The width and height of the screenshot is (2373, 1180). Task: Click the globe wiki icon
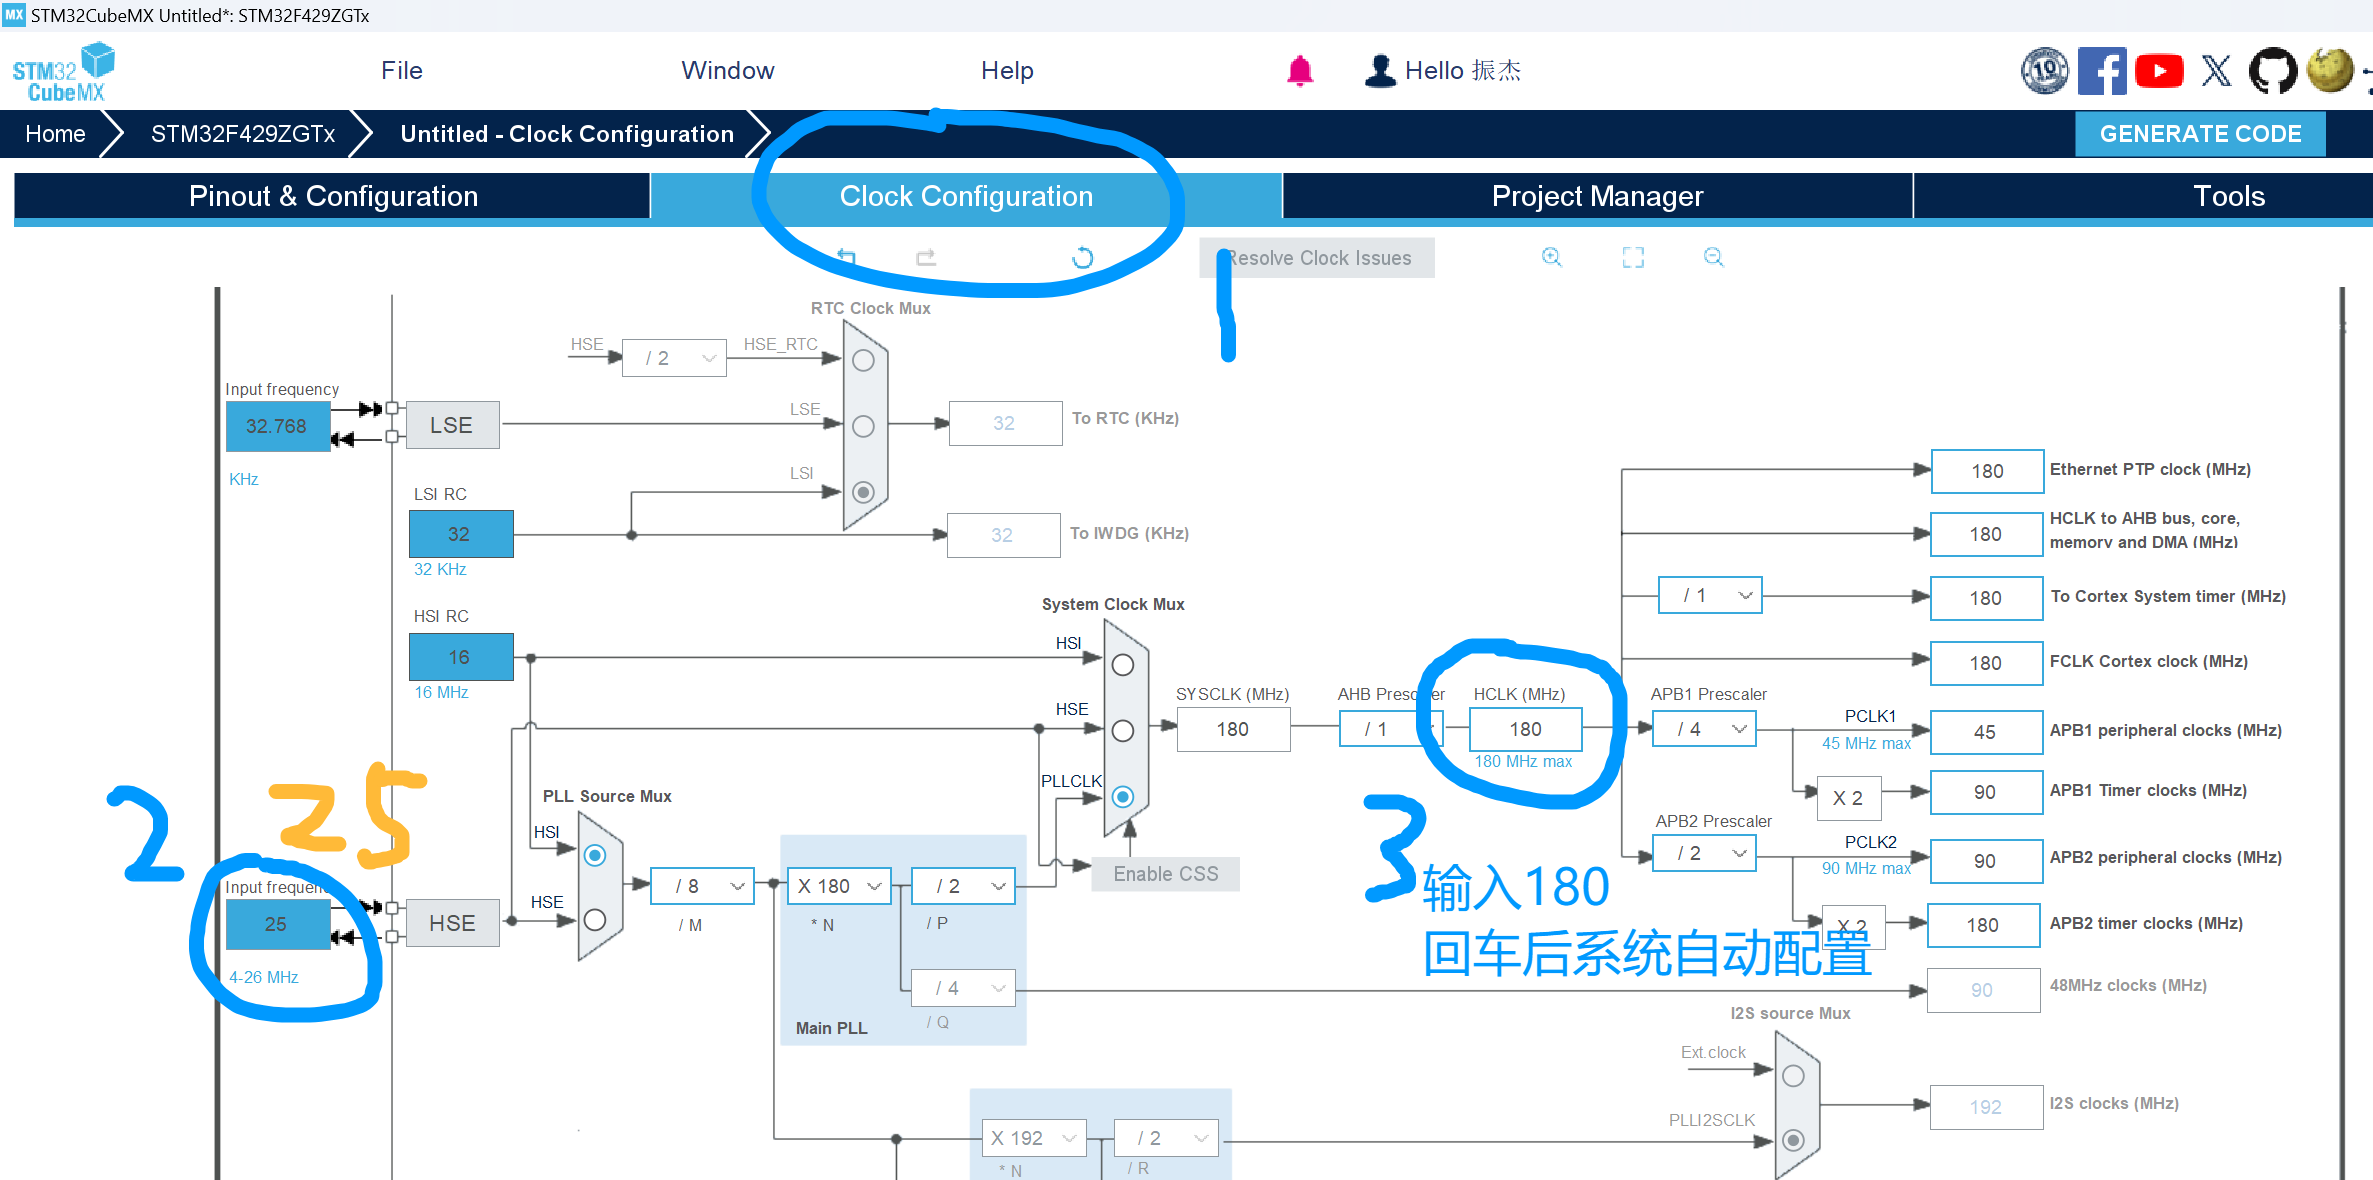[x=2330, y=70]
